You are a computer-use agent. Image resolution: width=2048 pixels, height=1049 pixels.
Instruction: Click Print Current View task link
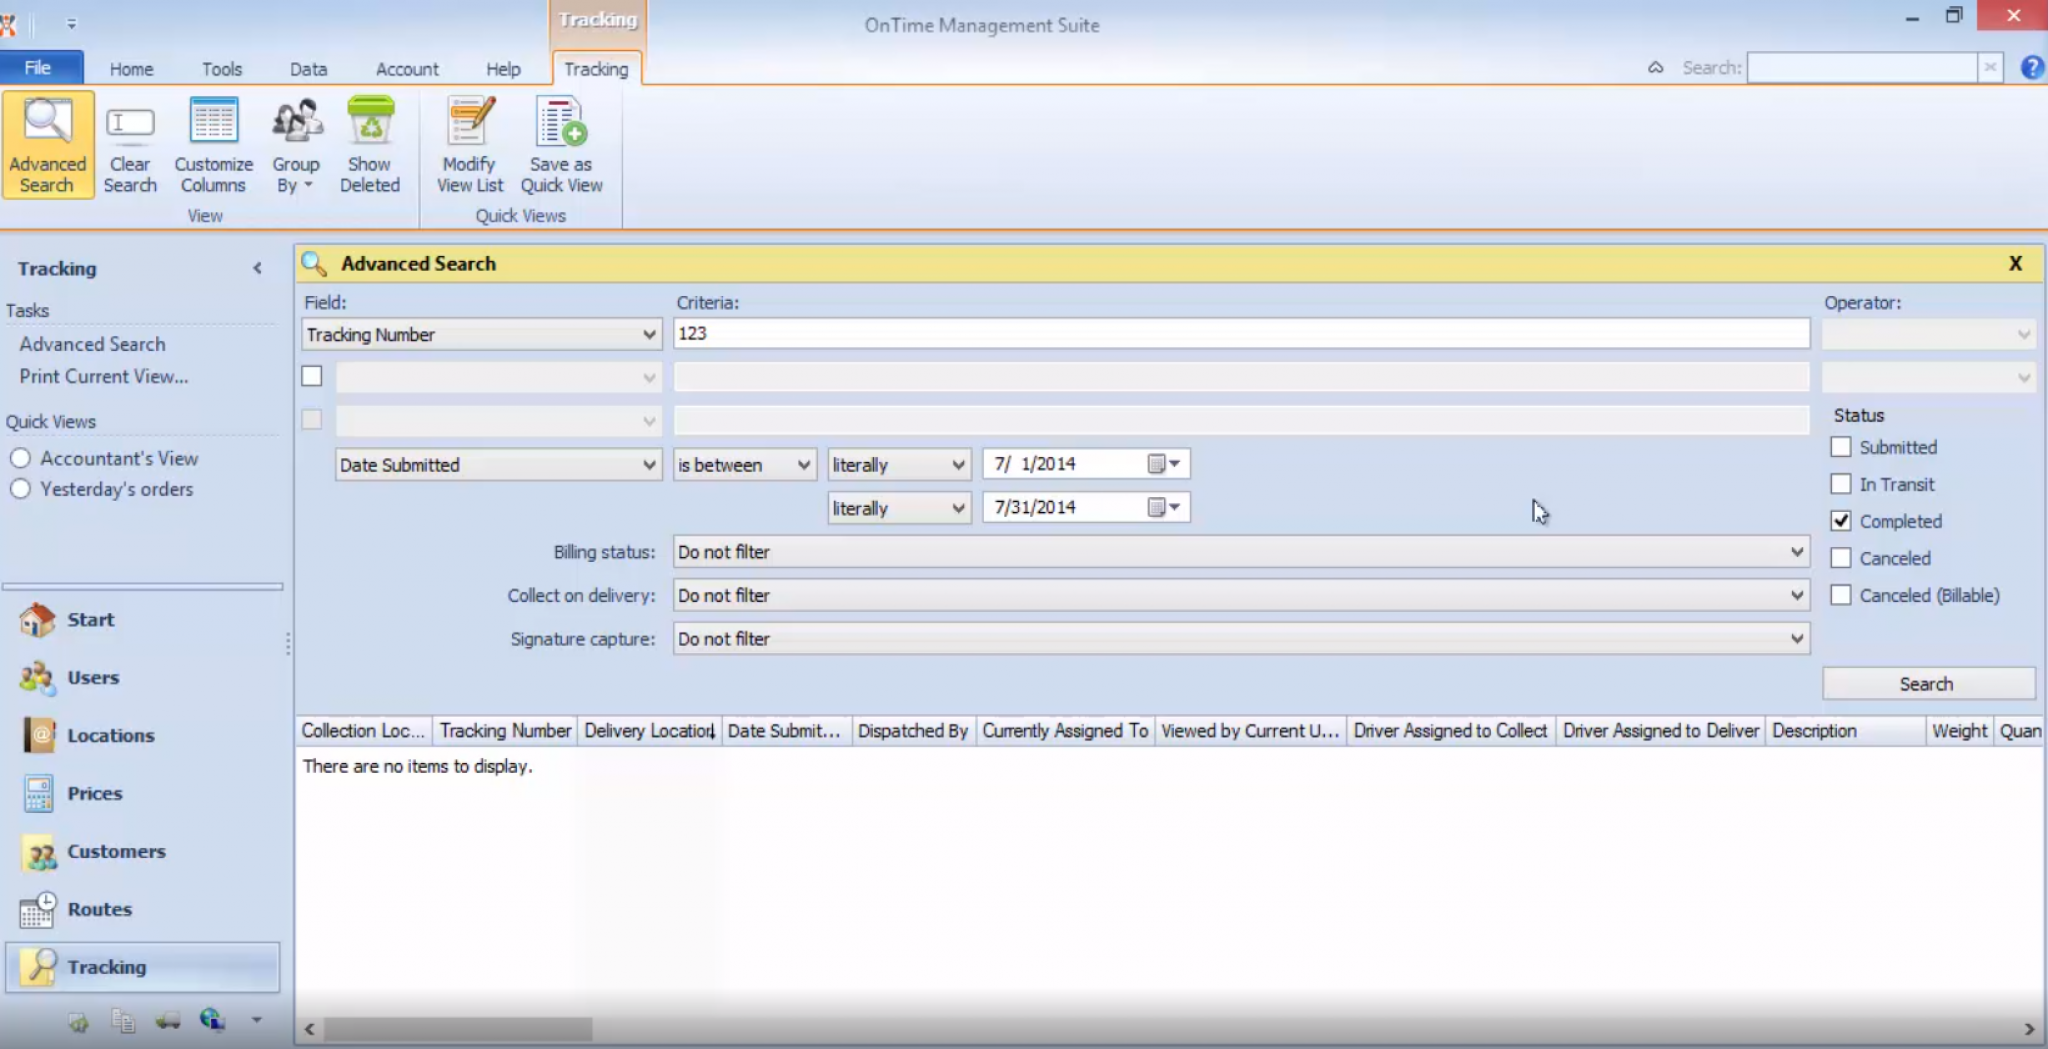pyautogui.click(x=104, y=377)
